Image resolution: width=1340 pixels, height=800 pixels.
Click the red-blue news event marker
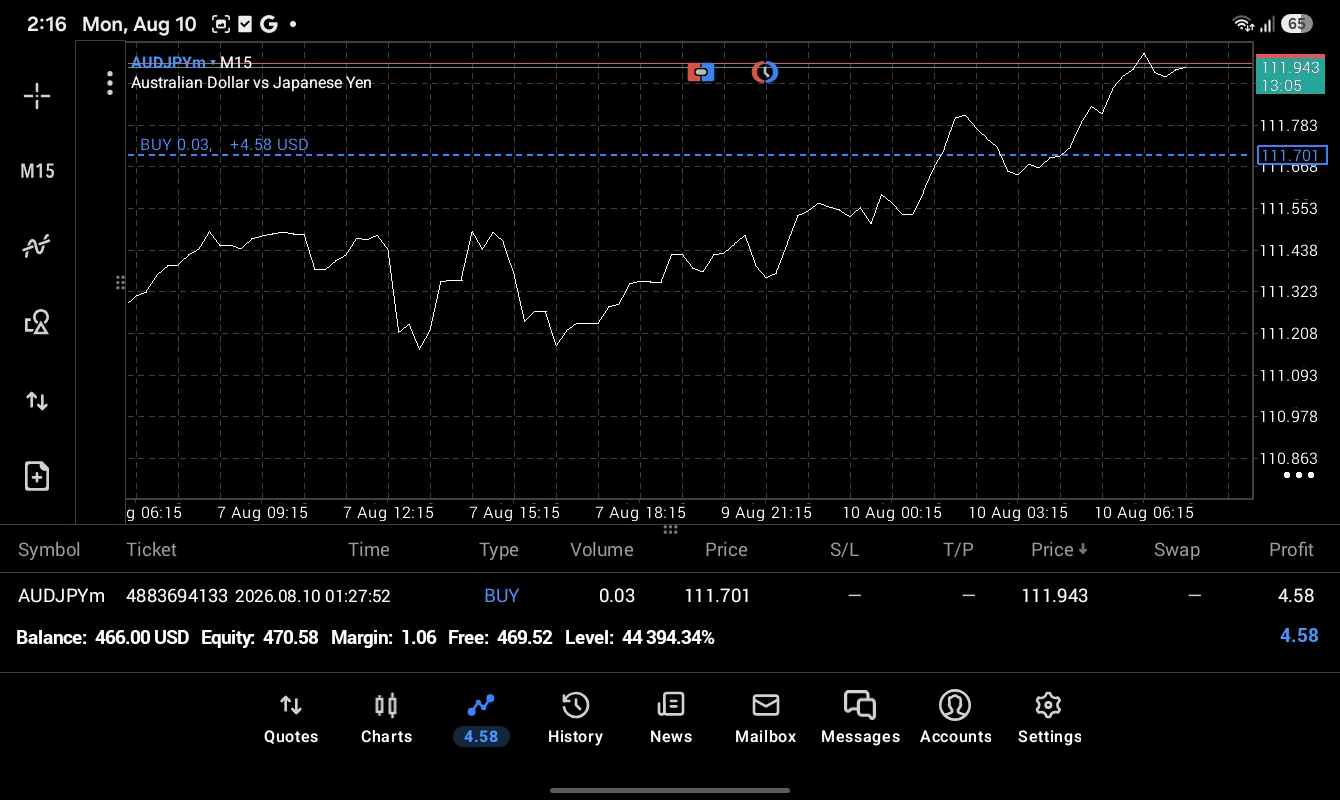701,72
